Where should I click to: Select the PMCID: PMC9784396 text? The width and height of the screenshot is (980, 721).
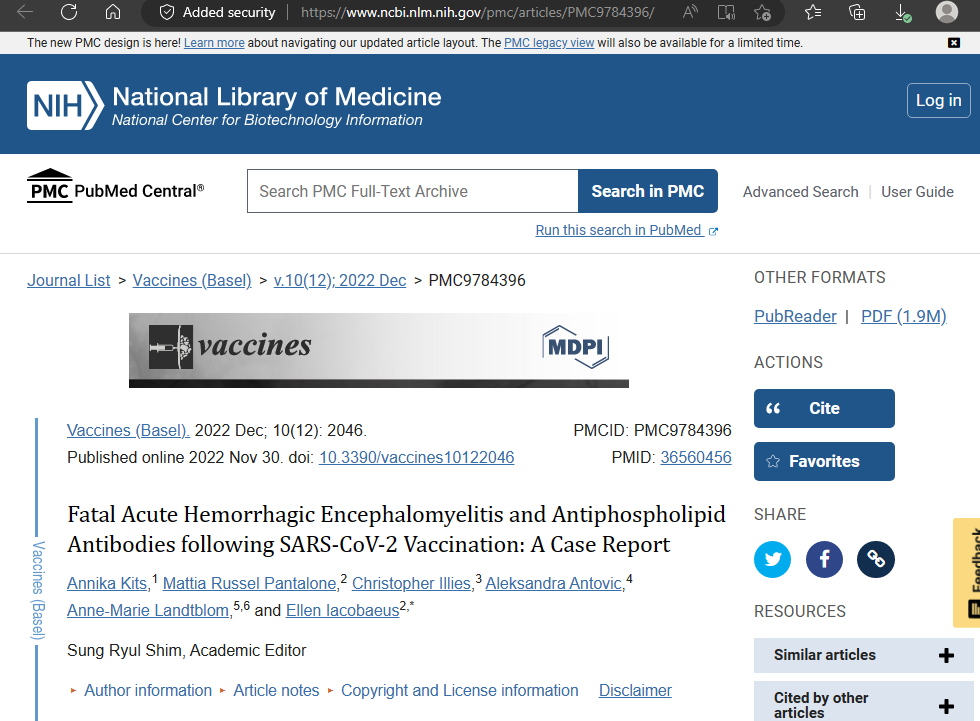pos(652,430)
